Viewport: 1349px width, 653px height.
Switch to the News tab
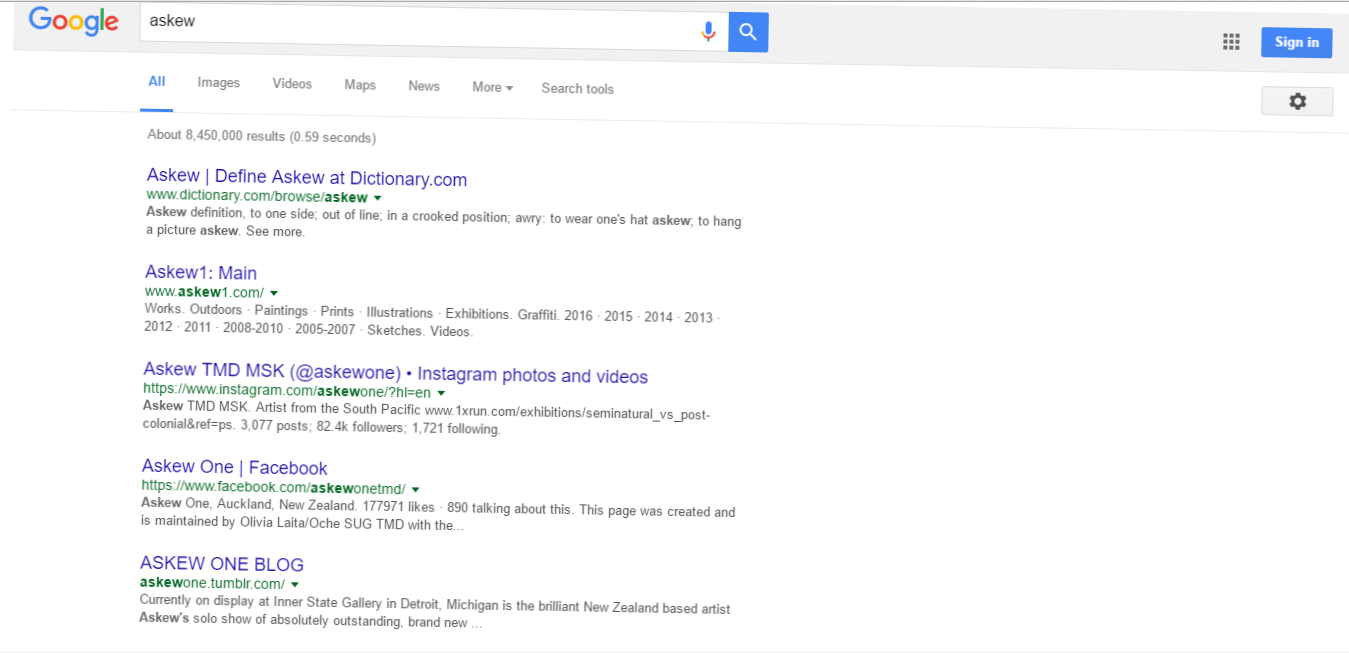(x=424, y=86)
